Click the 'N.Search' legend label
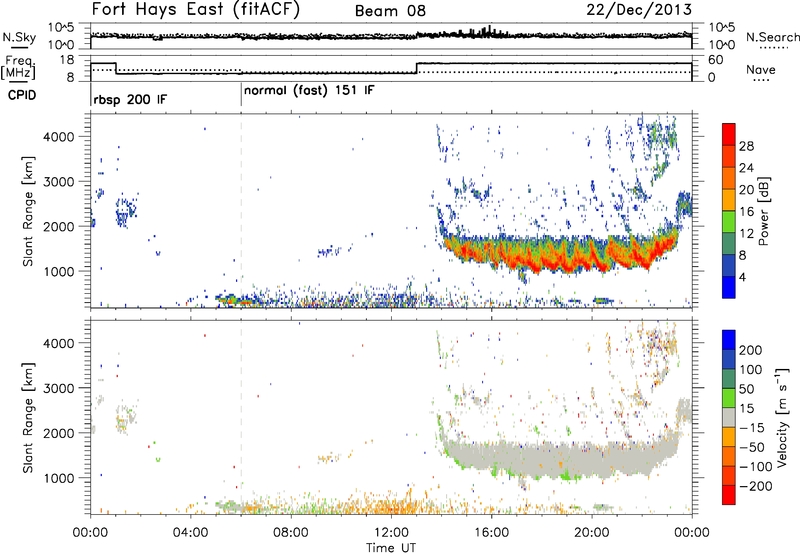 click(772, 37)
